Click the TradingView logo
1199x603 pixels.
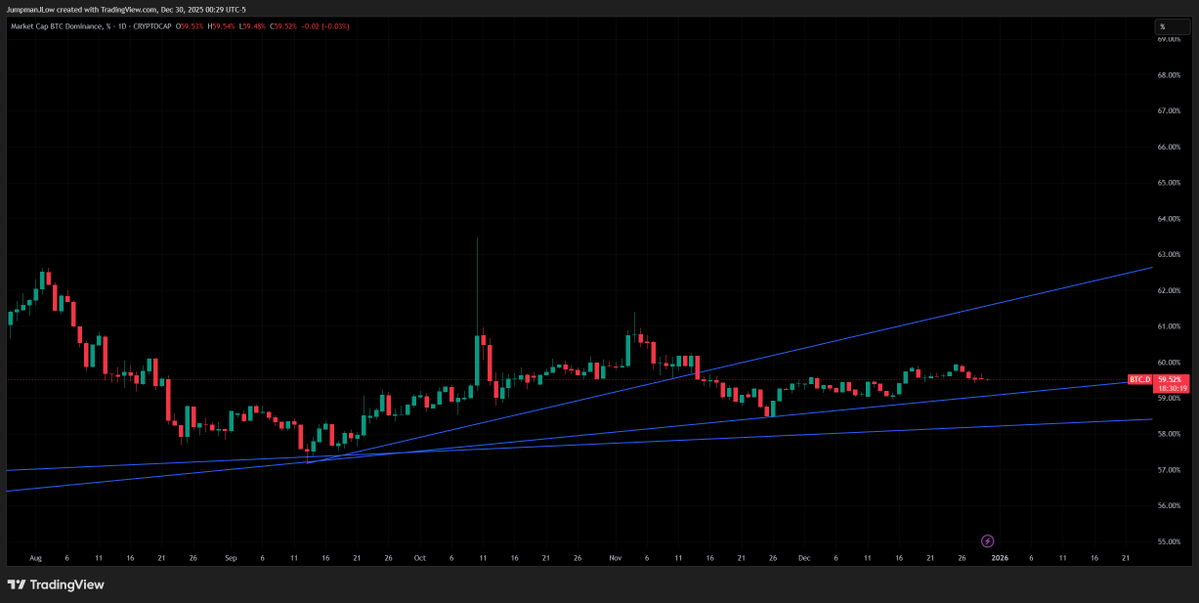(x=56, y=585)
